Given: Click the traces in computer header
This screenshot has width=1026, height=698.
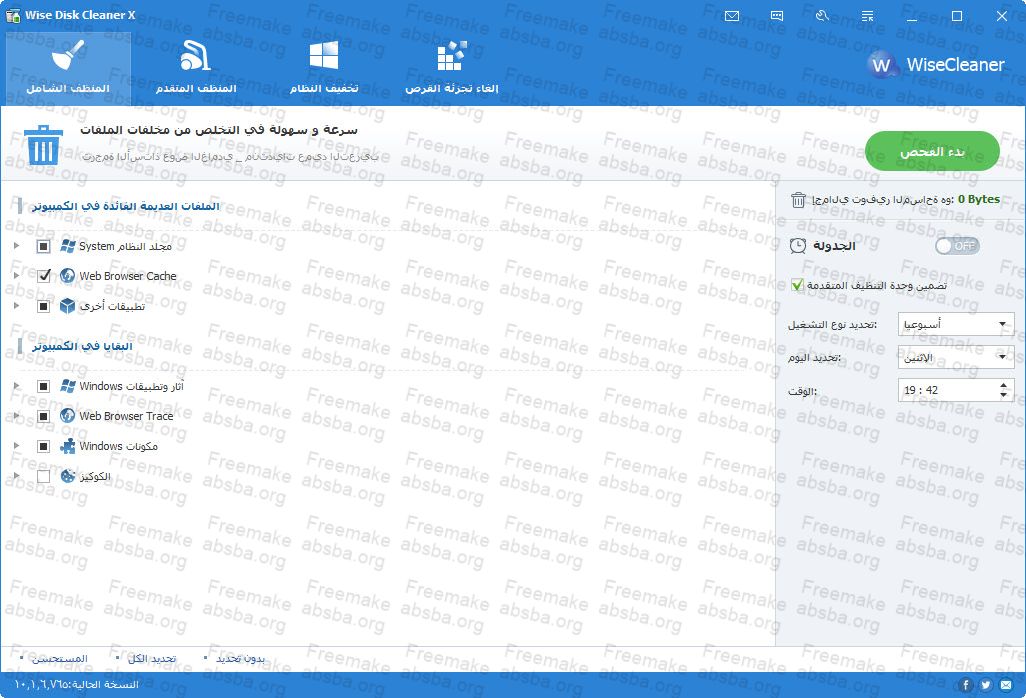Looking at the screenshot, I should pos(82,346).
